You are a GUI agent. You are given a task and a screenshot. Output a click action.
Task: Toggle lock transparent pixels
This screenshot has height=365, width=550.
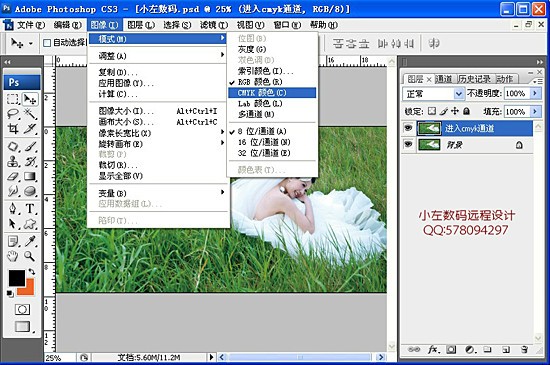432,111
